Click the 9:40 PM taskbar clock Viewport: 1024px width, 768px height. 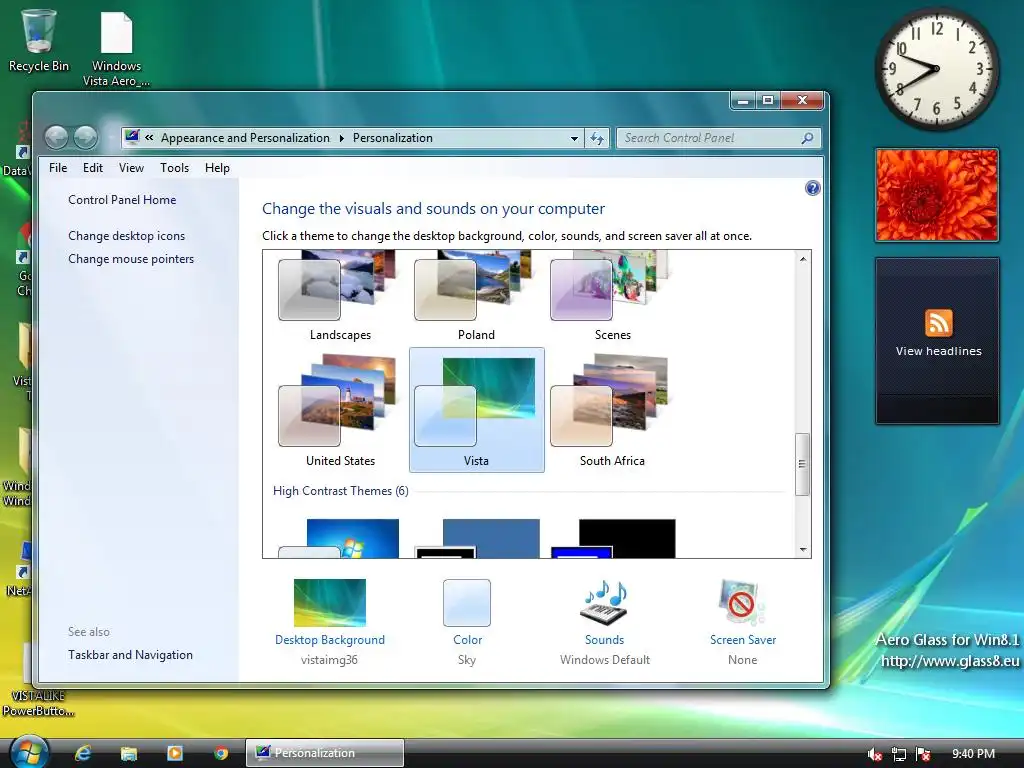click(973, 754)
